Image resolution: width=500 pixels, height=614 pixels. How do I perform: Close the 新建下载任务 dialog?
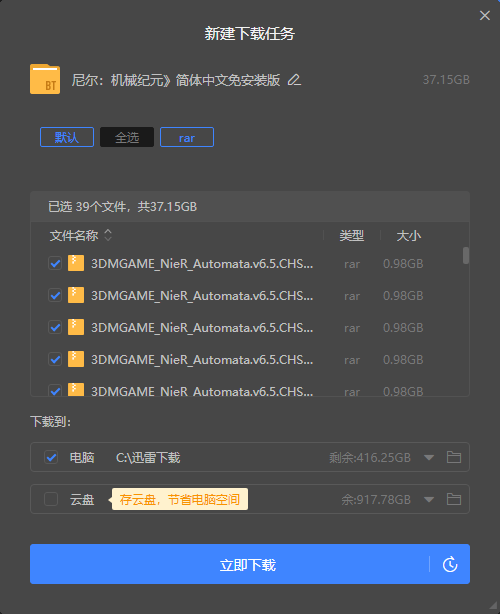485,16
